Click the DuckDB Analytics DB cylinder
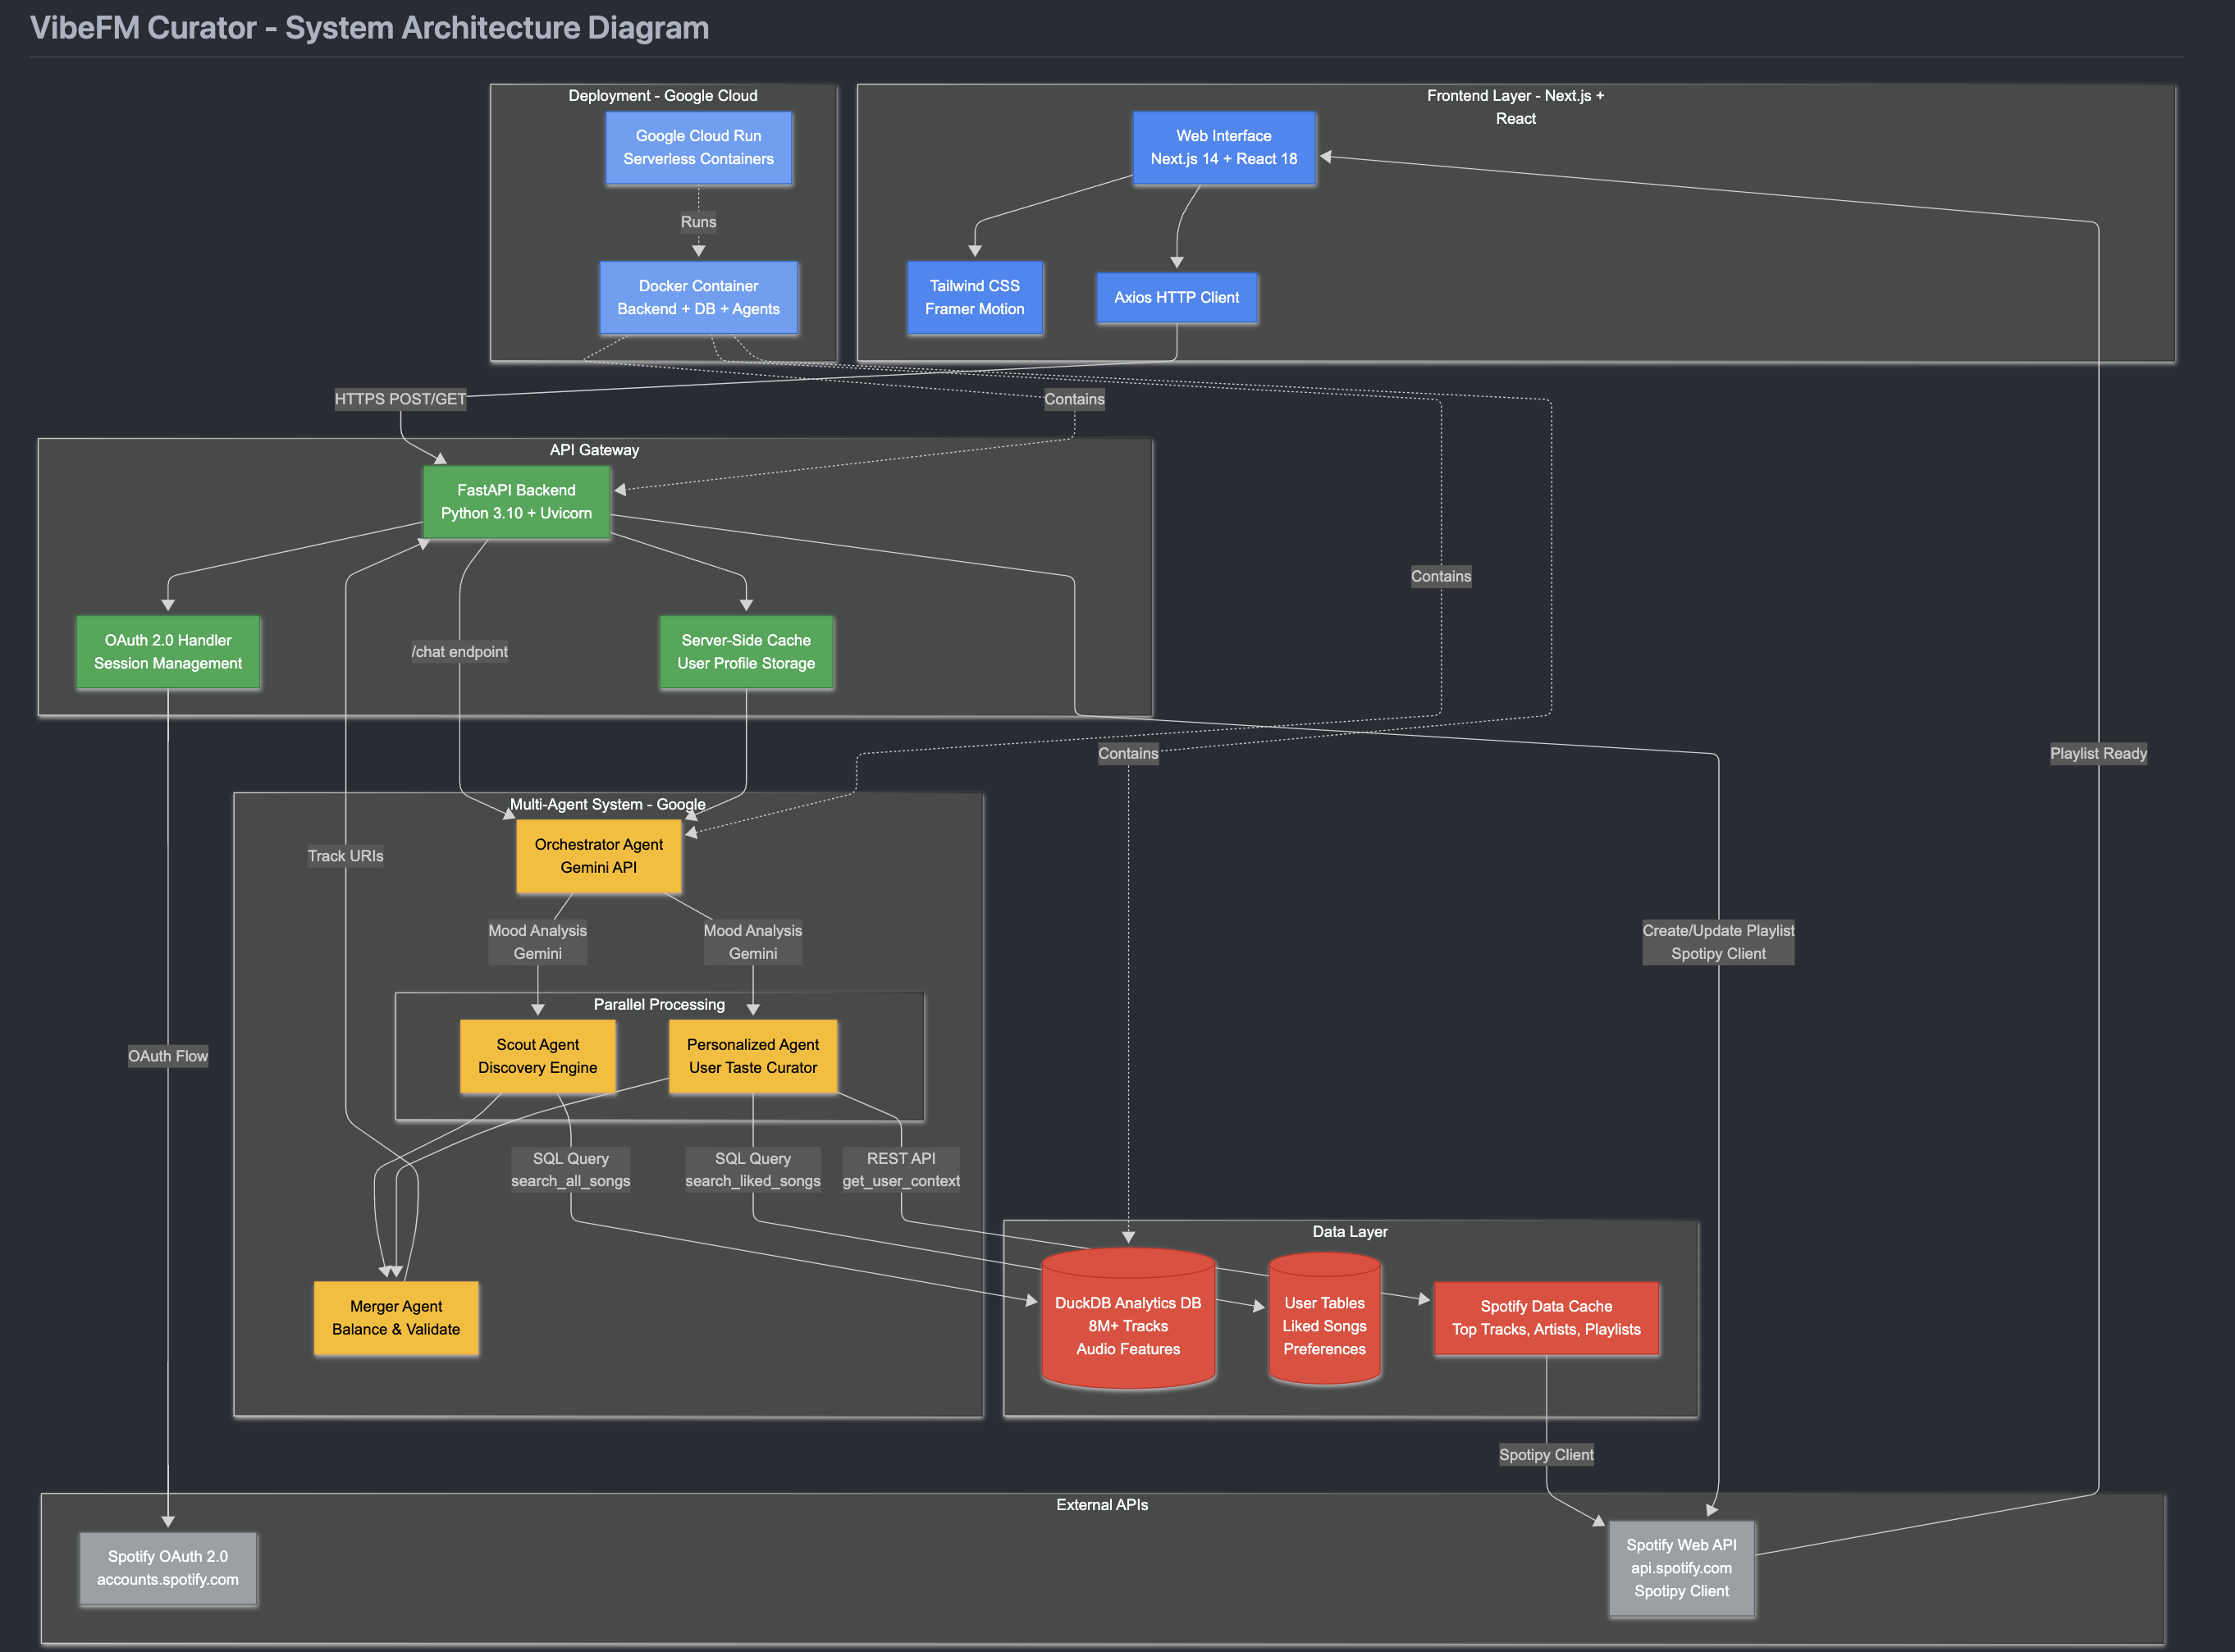The height and width of the screenshot is (1652, 2235). click(x=1128, y=1326)
